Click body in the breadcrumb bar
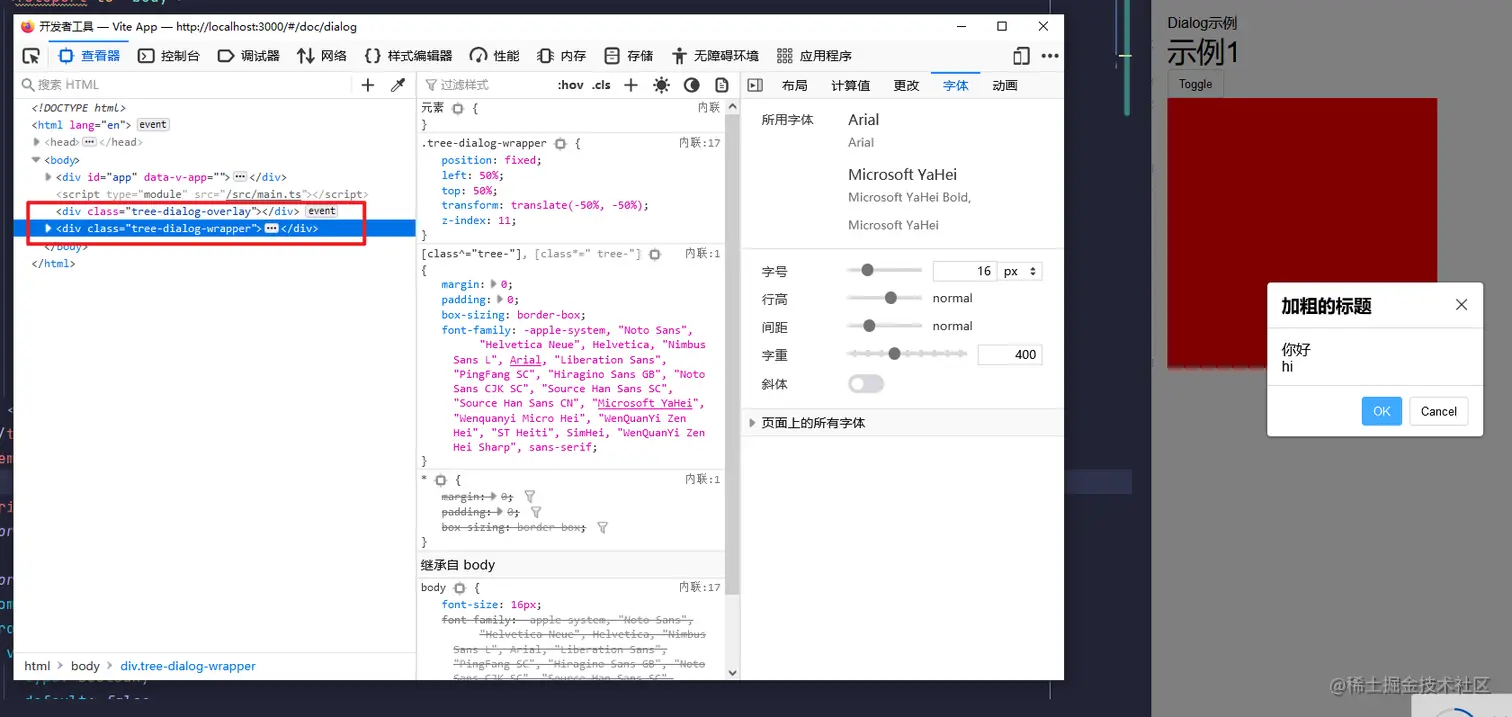The width and height of the screenshot is (1512, 717). (85, 666)
